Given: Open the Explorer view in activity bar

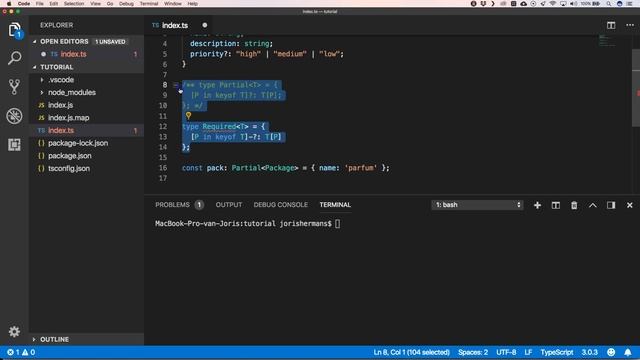Looking at the screenshot, I should pos(14,30).
